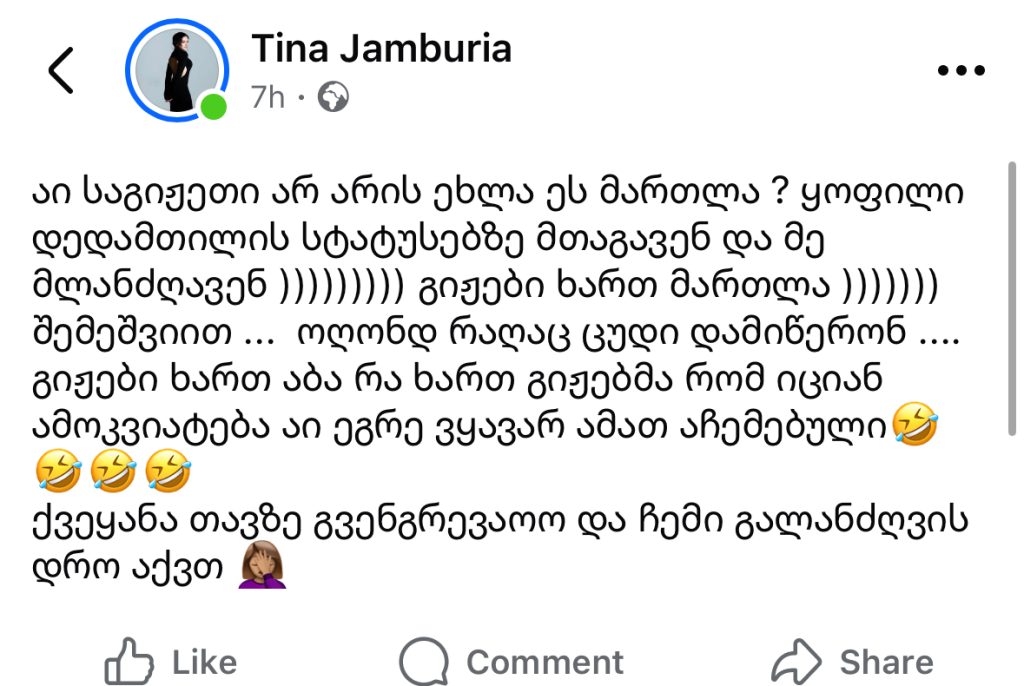This screenshot has height=686, width=1024.
Task: Click the facepalm emoji ending the post
Action: pyautogui.click(x=263, y=568)
